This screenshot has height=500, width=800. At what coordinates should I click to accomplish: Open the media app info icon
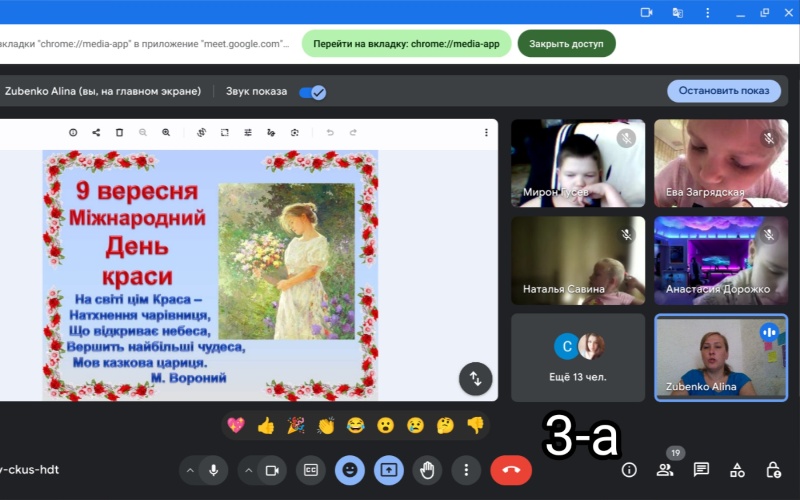coord(73,133)
